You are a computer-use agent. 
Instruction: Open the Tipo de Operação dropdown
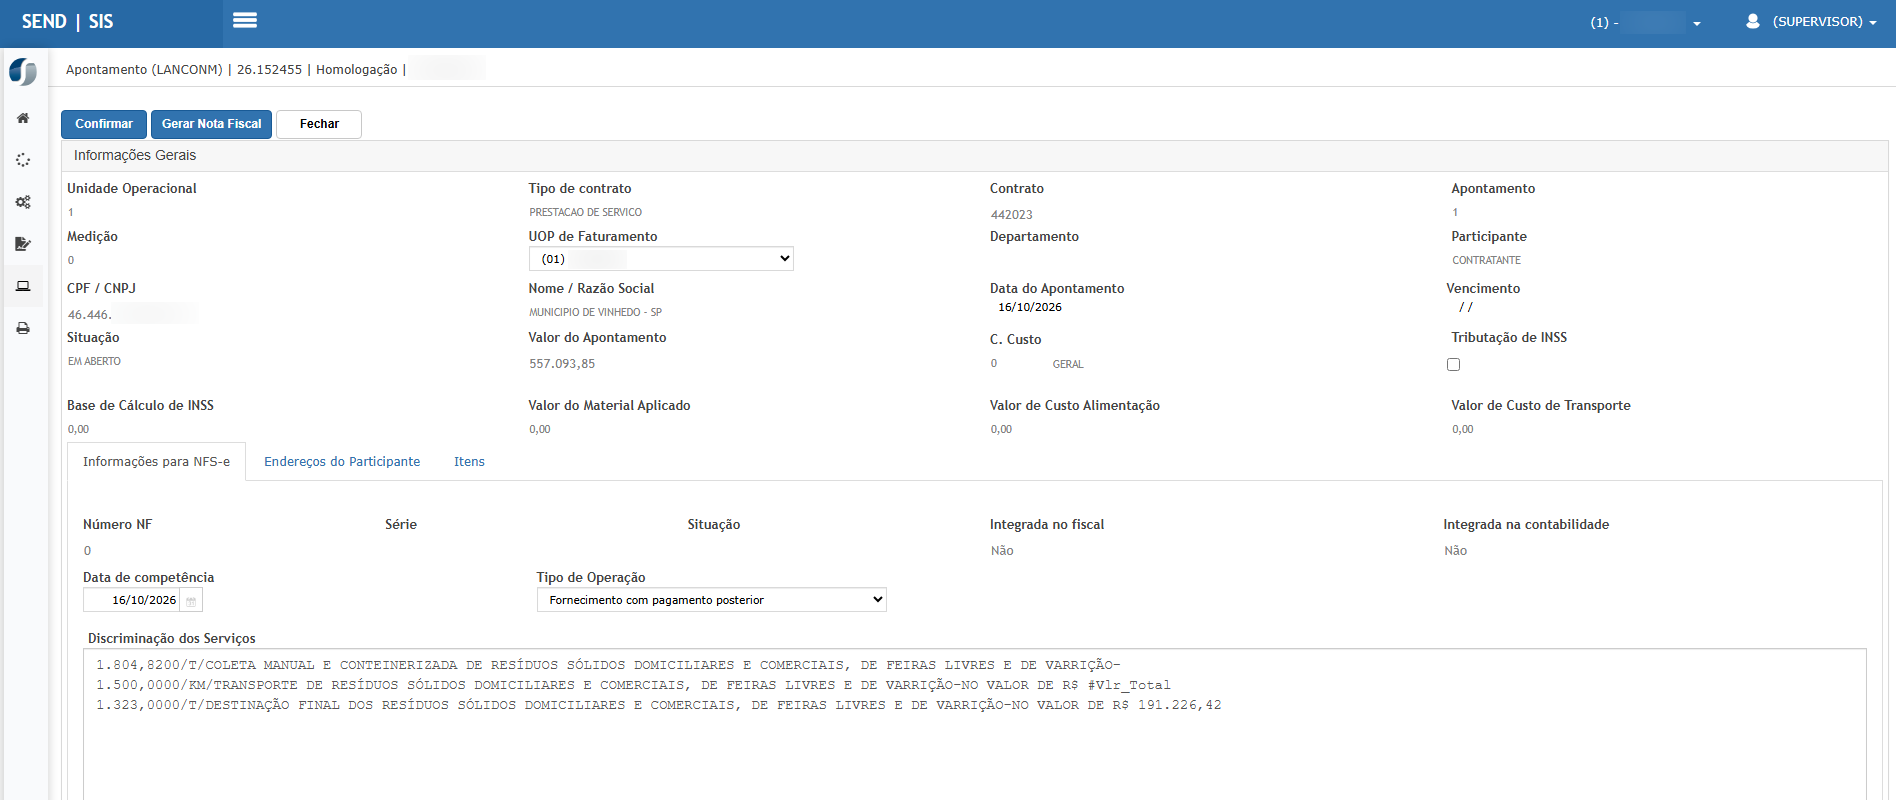point(711,600)
